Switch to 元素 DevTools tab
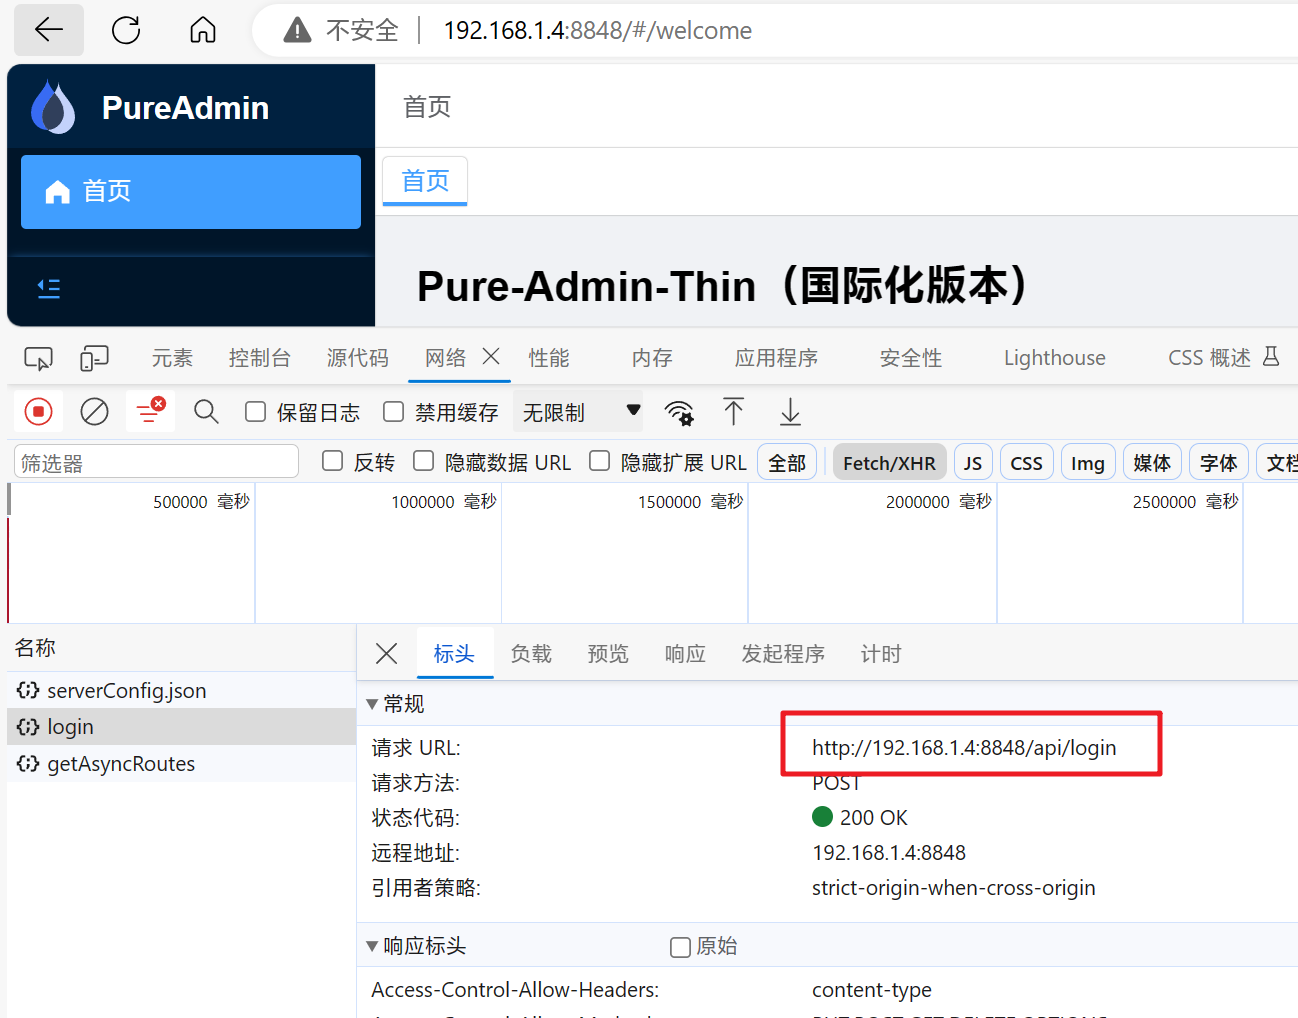 172,358
